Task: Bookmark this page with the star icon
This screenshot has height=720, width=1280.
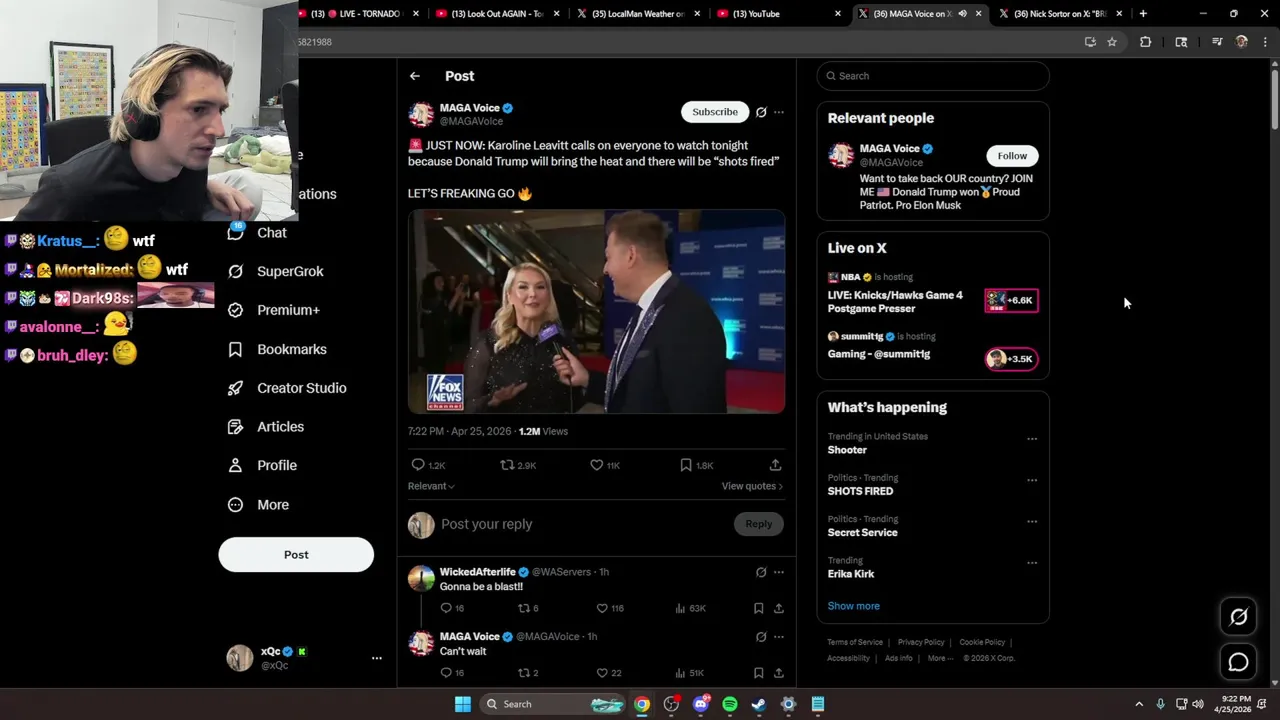Action: click(x=1112, y=42)
